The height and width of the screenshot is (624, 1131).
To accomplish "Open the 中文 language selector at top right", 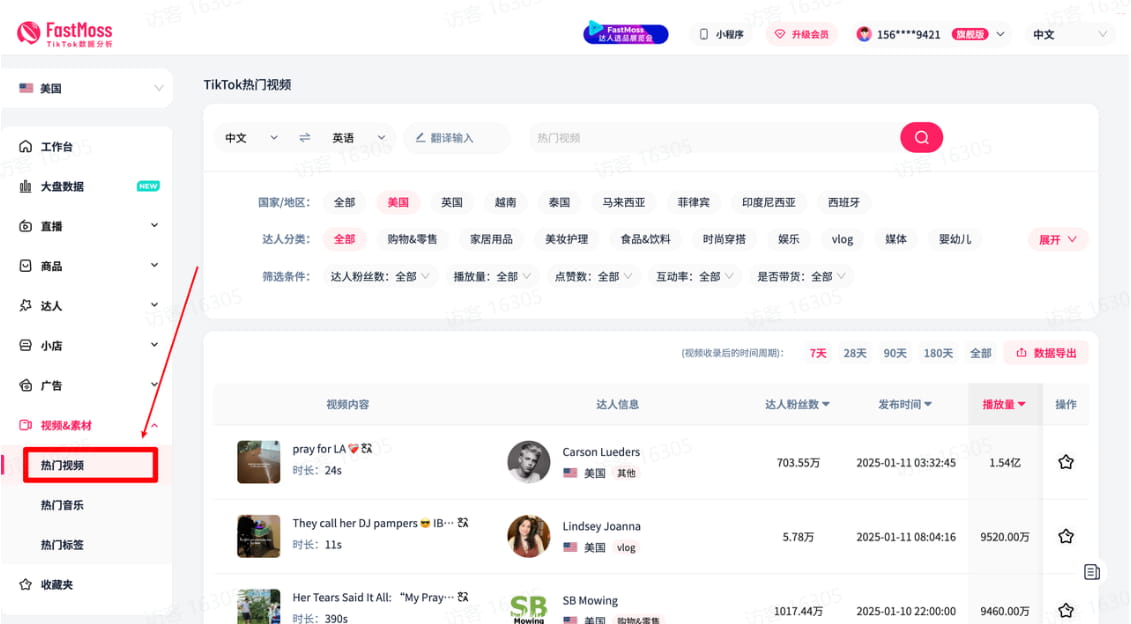I will pos(1069,34).
